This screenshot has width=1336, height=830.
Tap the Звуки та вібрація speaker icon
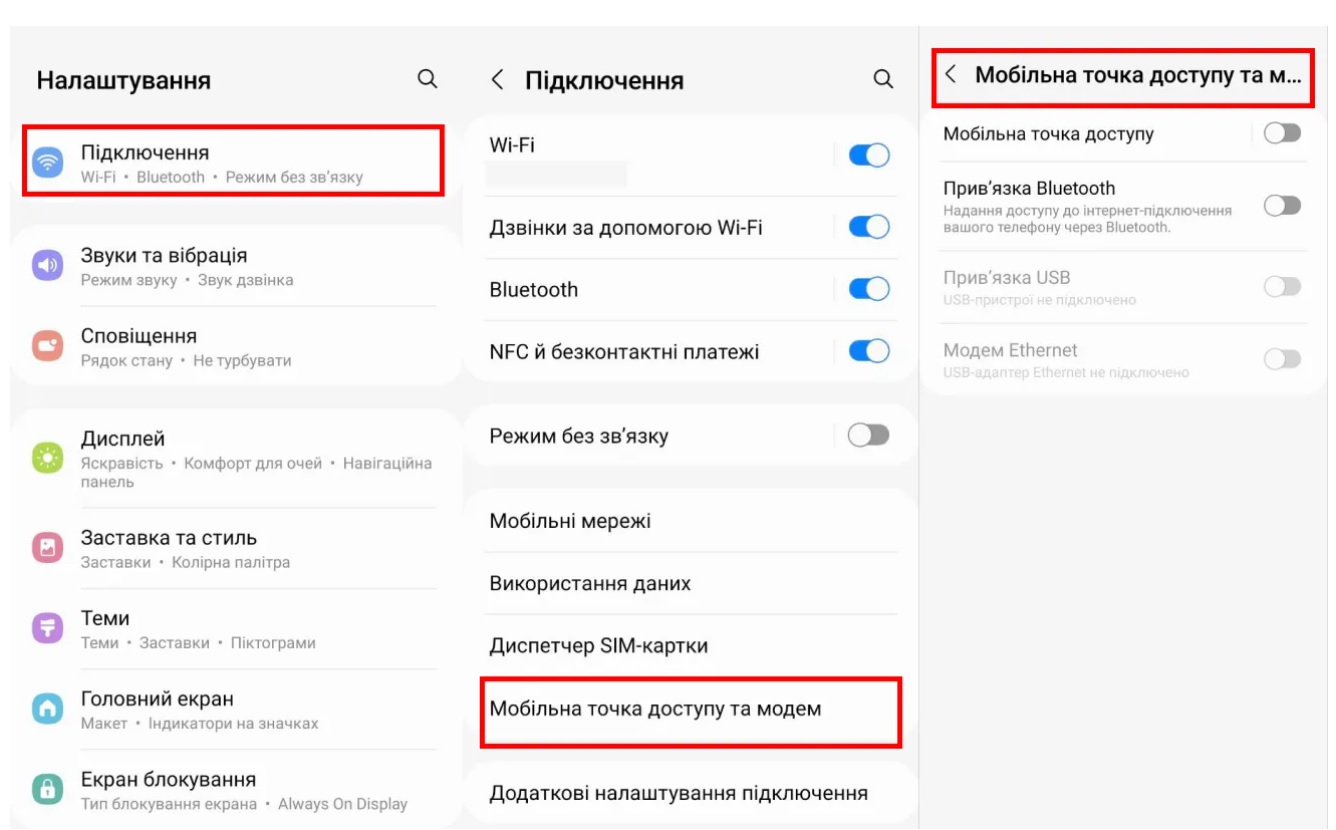click(48, 266)
